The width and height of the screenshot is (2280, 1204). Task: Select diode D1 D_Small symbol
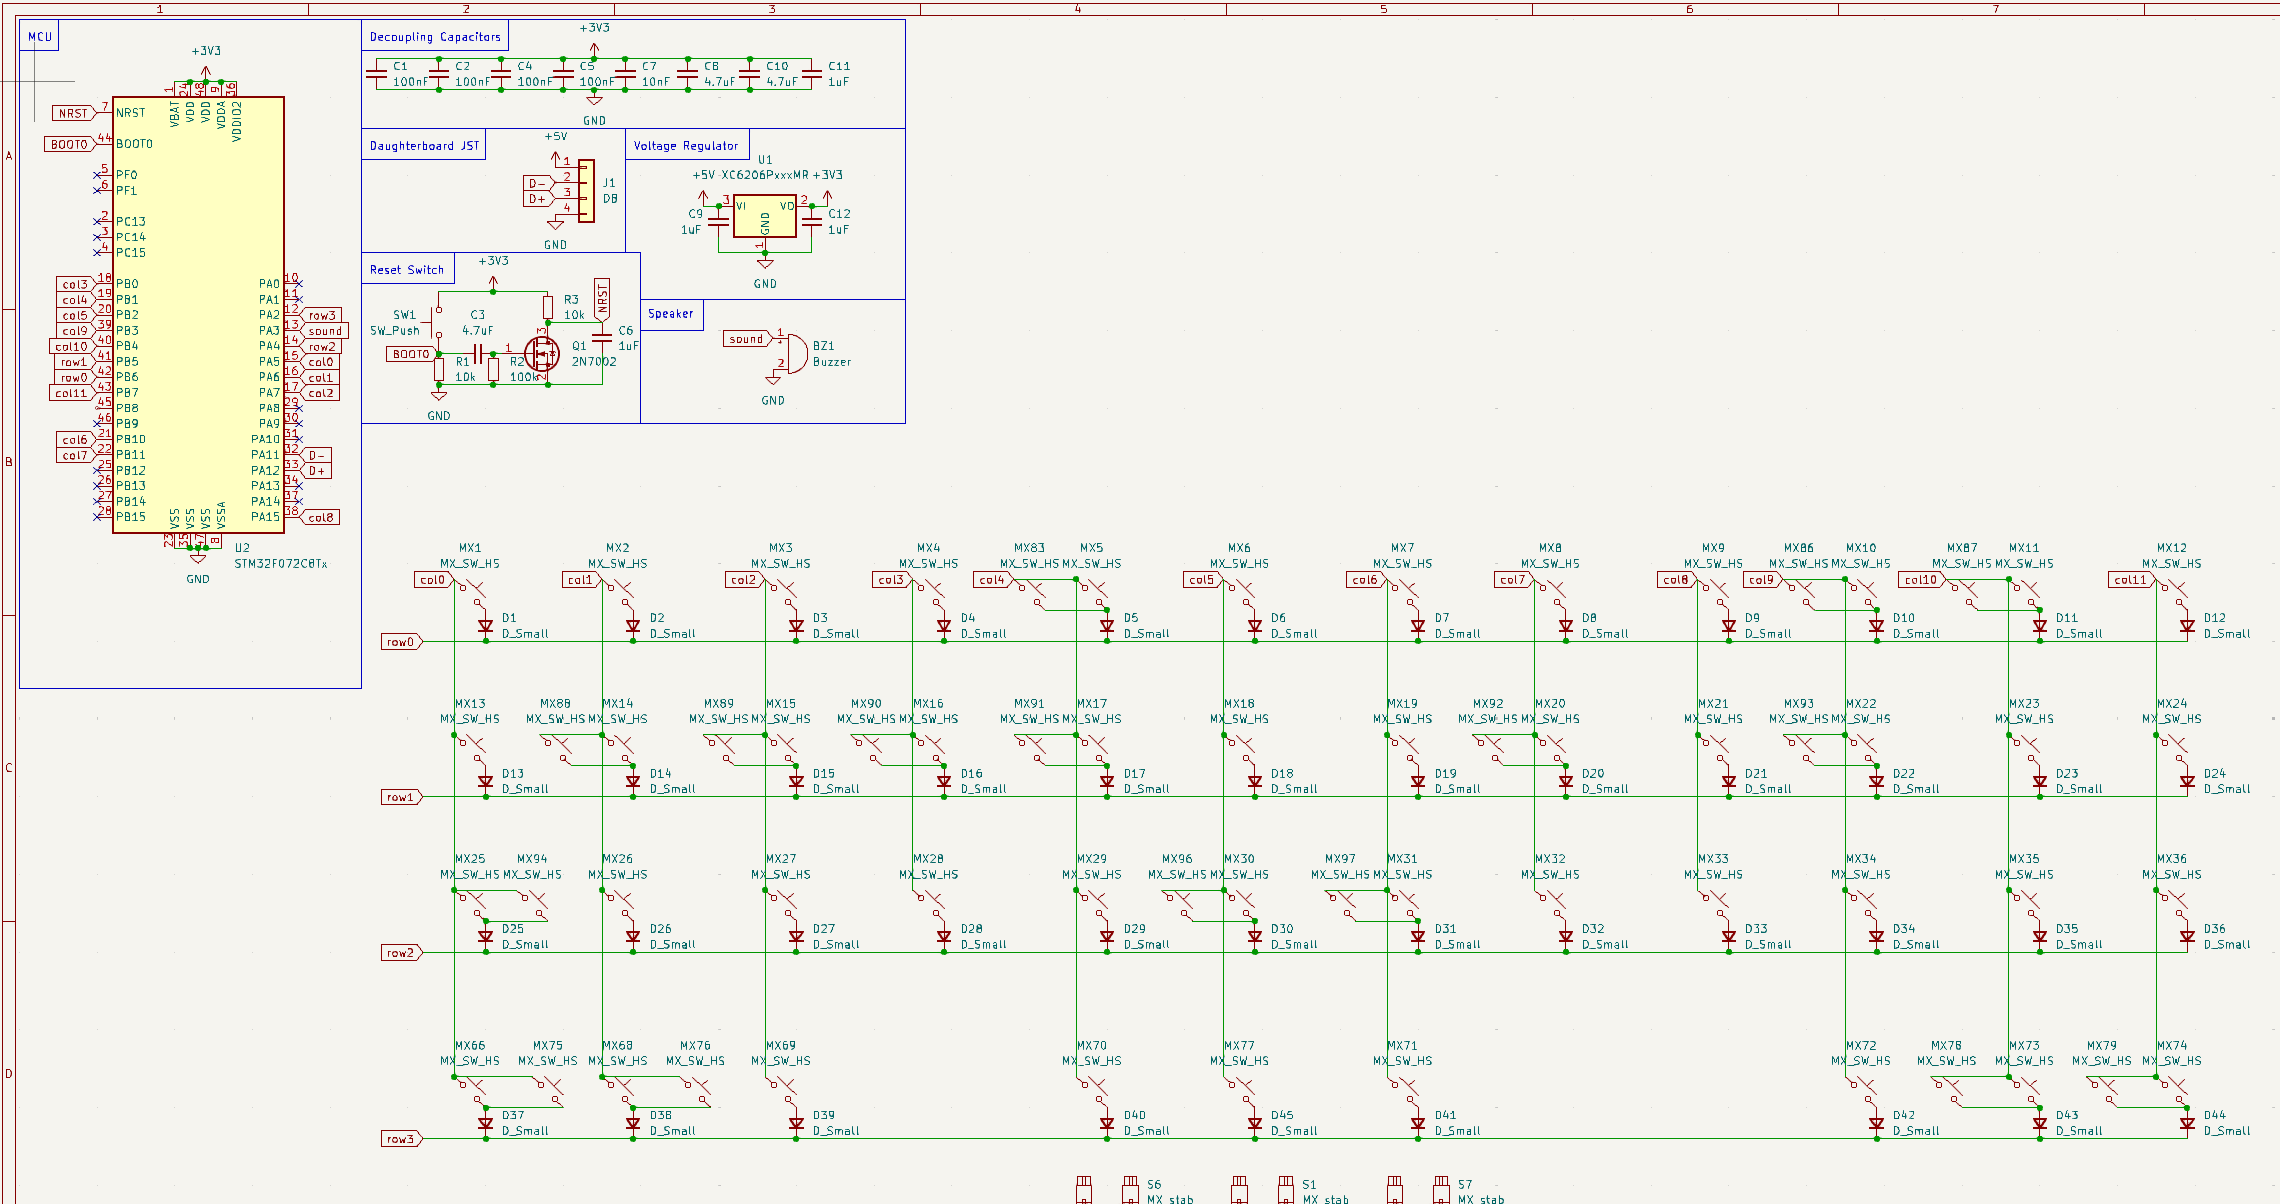(486, 627)
